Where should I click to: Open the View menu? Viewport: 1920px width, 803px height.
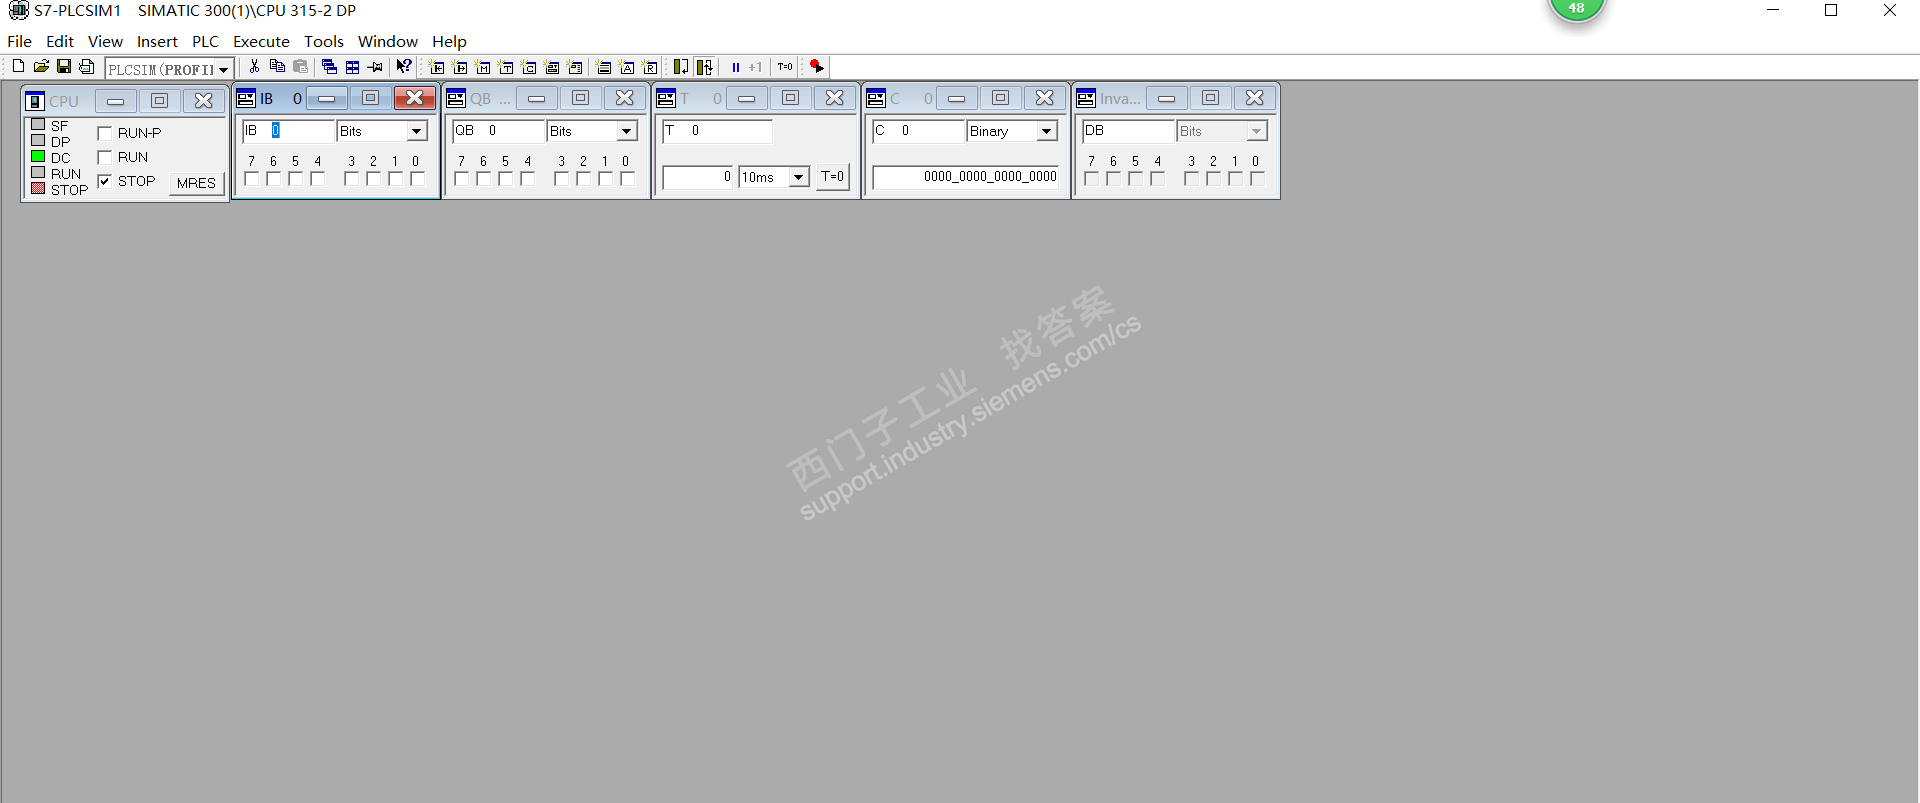click(105, 41)
